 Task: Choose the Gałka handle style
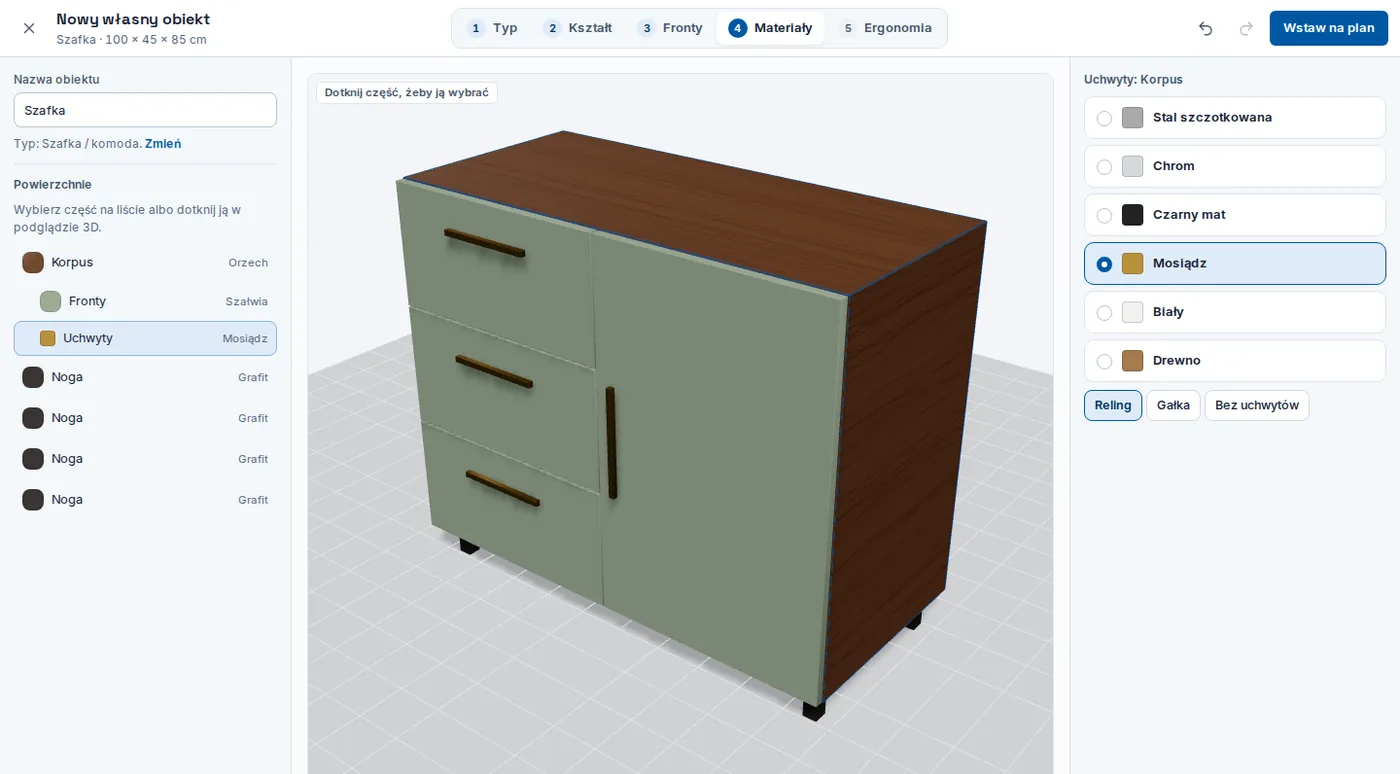click(1173, 405)
